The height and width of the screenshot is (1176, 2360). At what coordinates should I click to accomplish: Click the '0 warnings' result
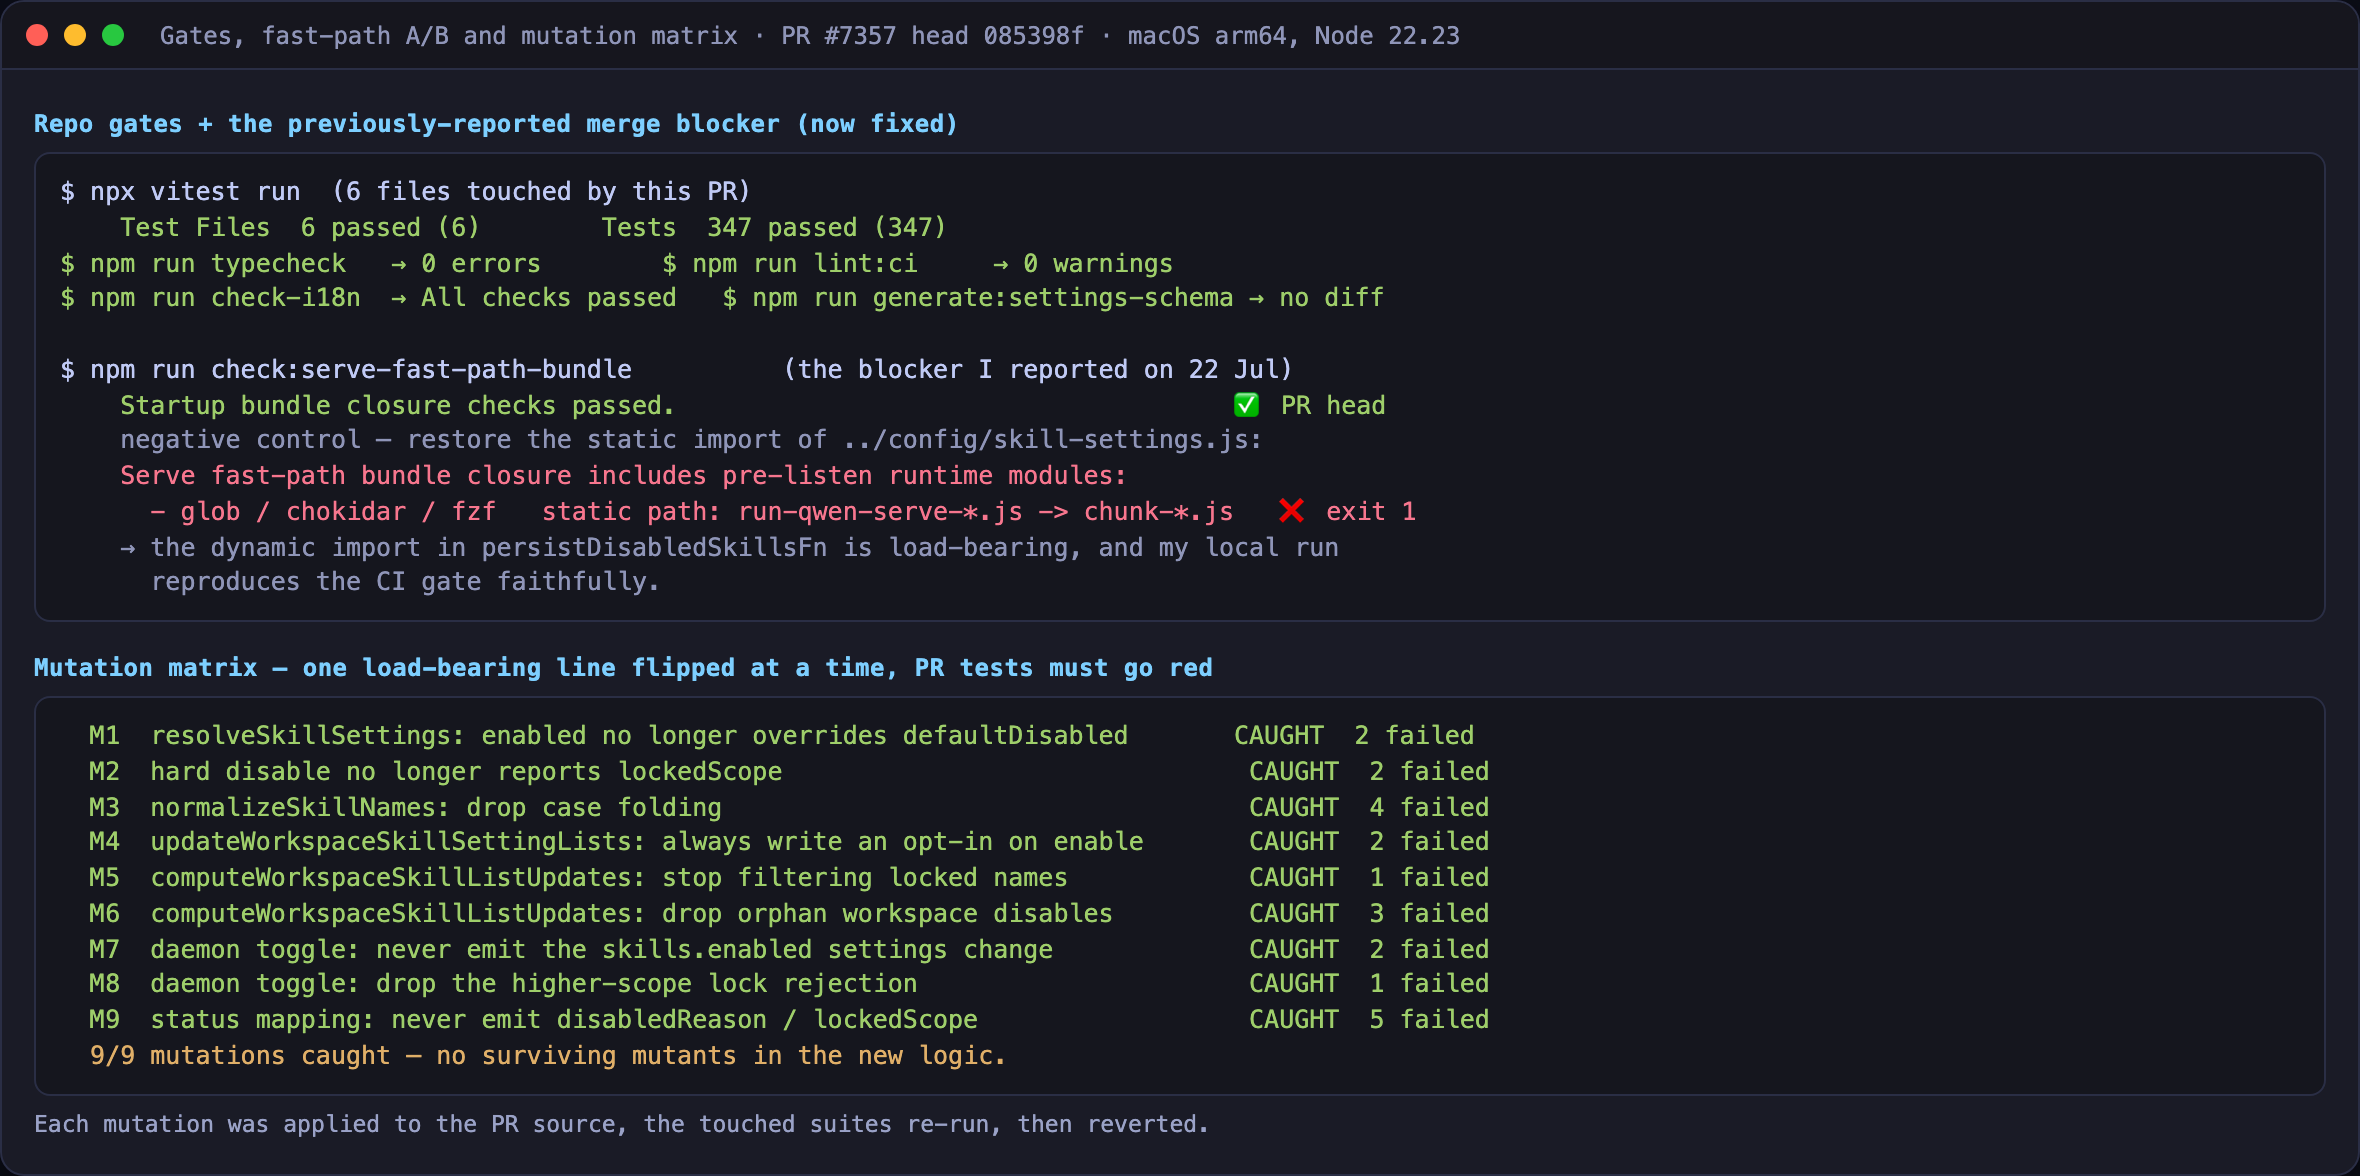click(1098, 263)
